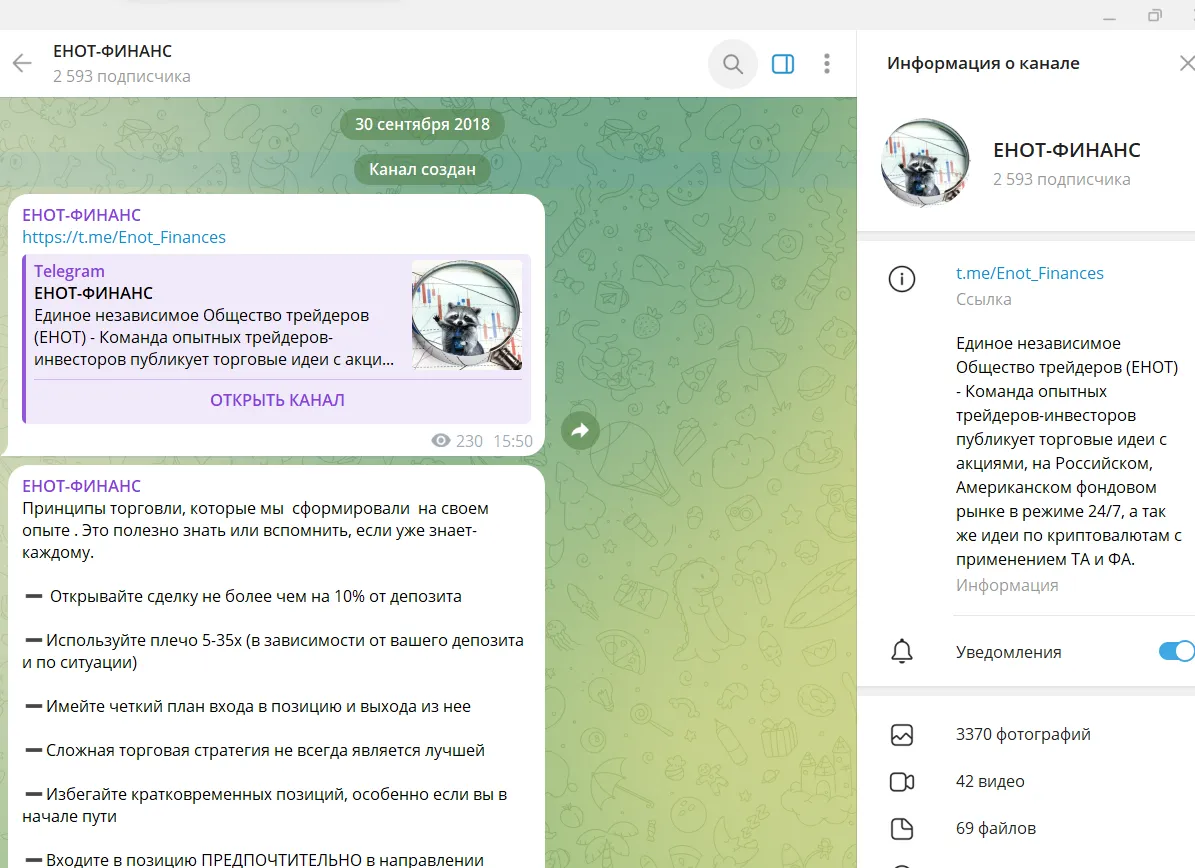The height and width of the screenshot is (868, 1195).
Task: Click the Канал создан service message
Action: 422,169
